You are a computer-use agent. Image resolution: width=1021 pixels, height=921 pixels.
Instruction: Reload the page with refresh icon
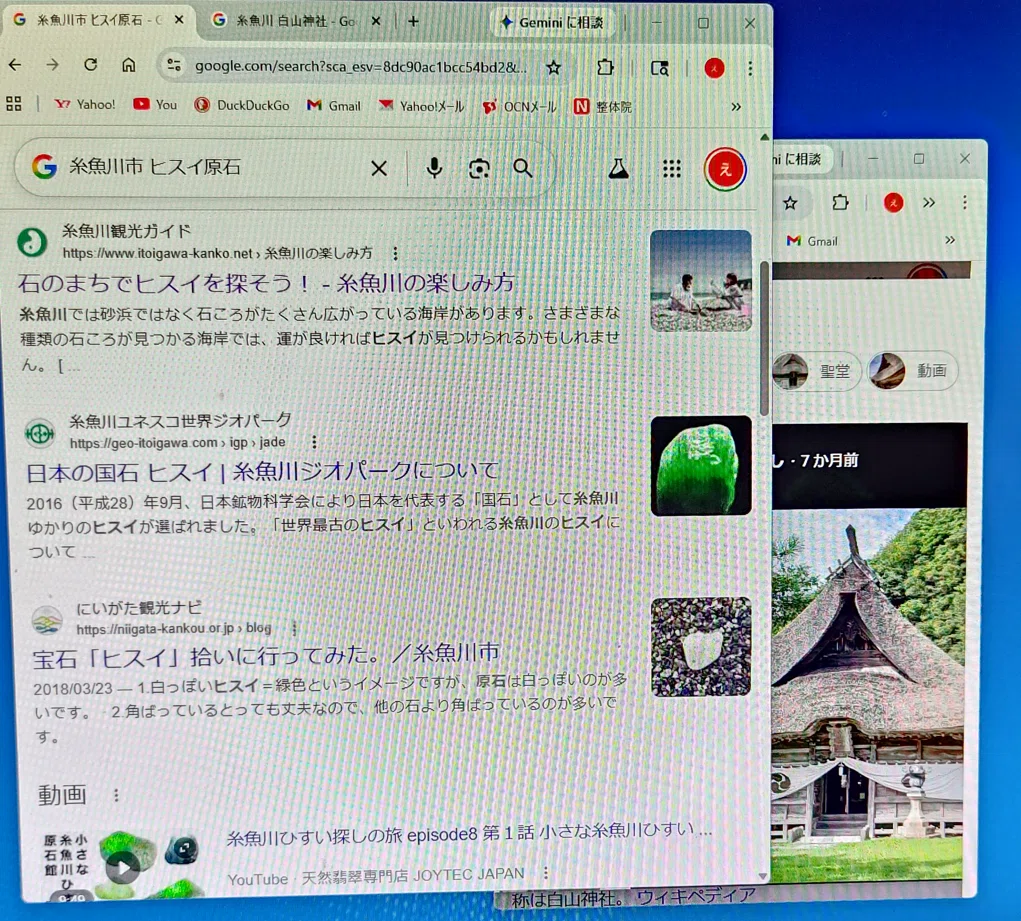point(91,65)
